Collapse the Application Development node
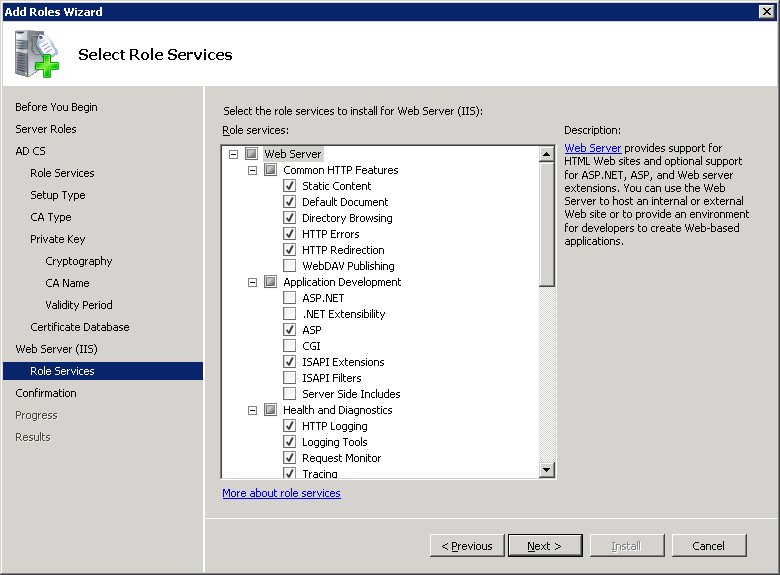The width and height of the screenshot is (780, 575). coord(252,282)
